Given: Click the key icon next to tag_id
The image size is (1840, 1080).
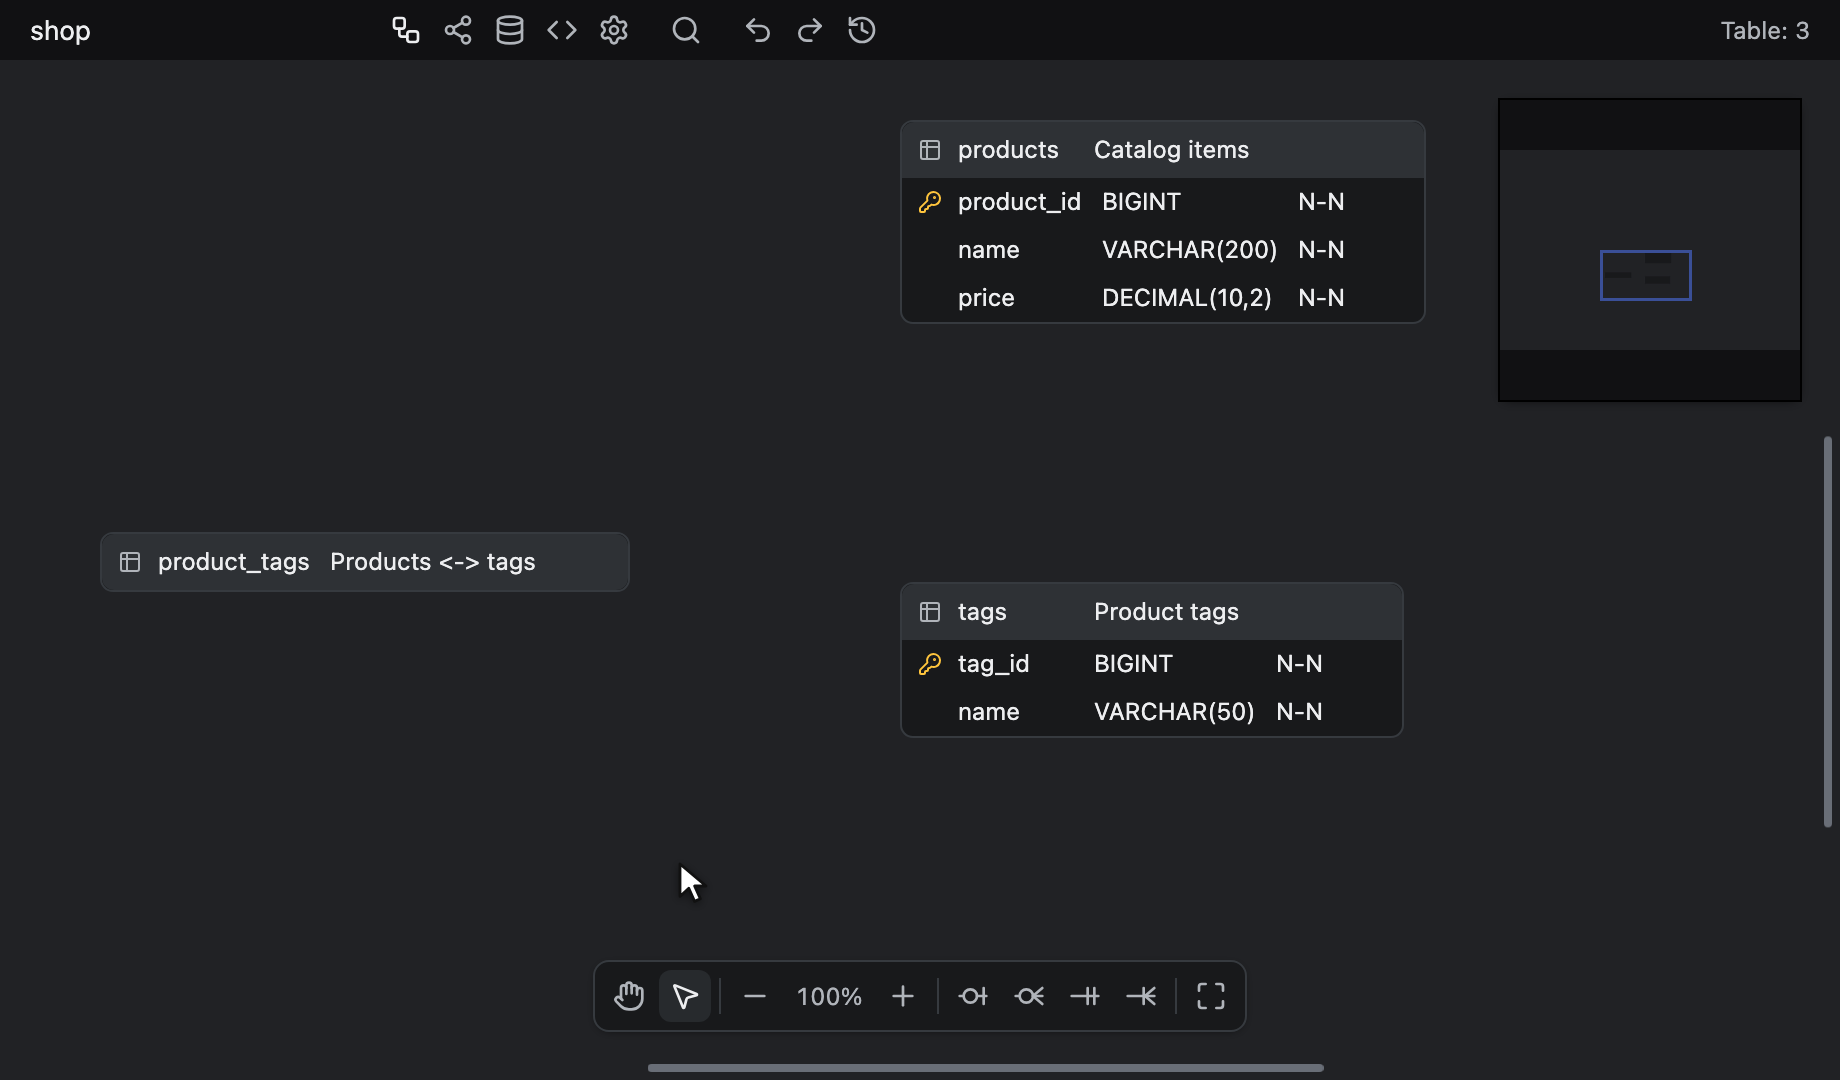Looking at the screenshot, I should [x=930, y=664].
